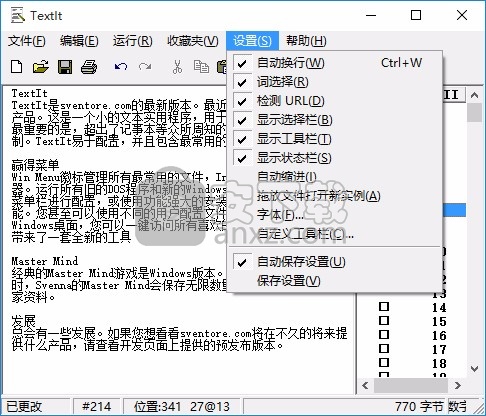Click number 14 in the side list
The image size is (486, 416).
439,307
